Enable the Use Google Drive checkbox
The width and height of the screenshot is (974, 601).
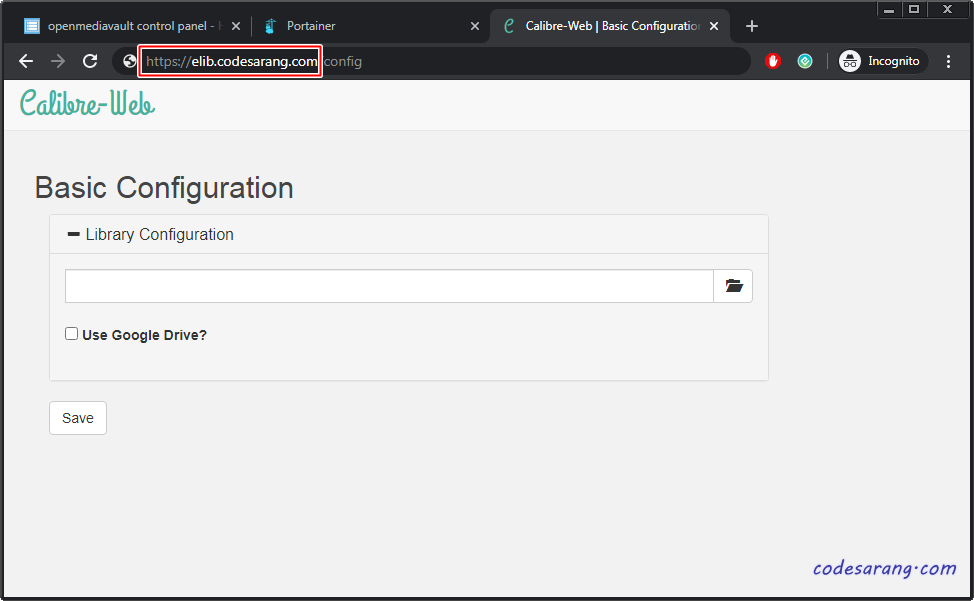(x=71, y=334)
